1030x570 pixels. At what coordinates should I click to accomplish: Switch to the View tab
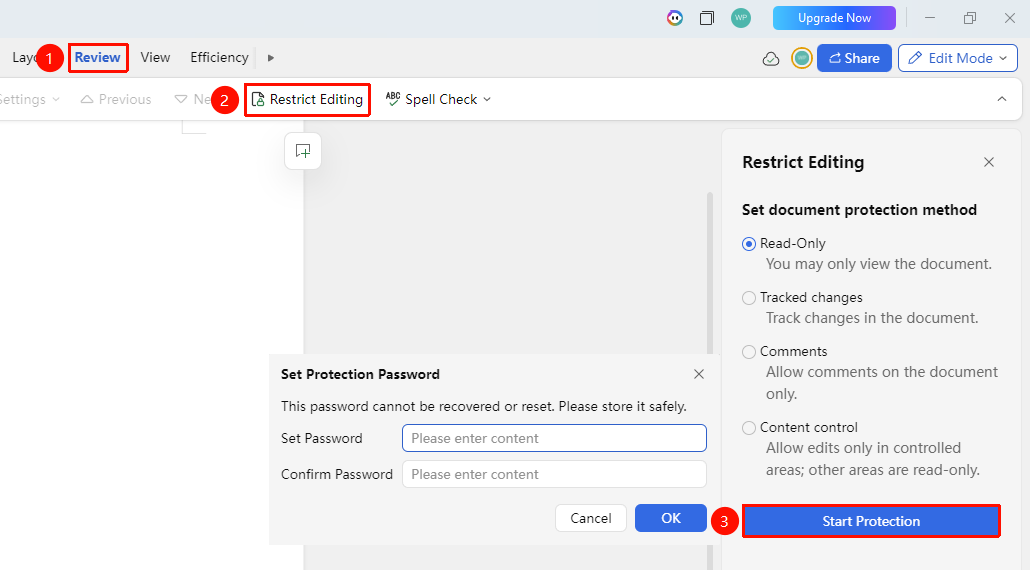click(x=155, y=57)
